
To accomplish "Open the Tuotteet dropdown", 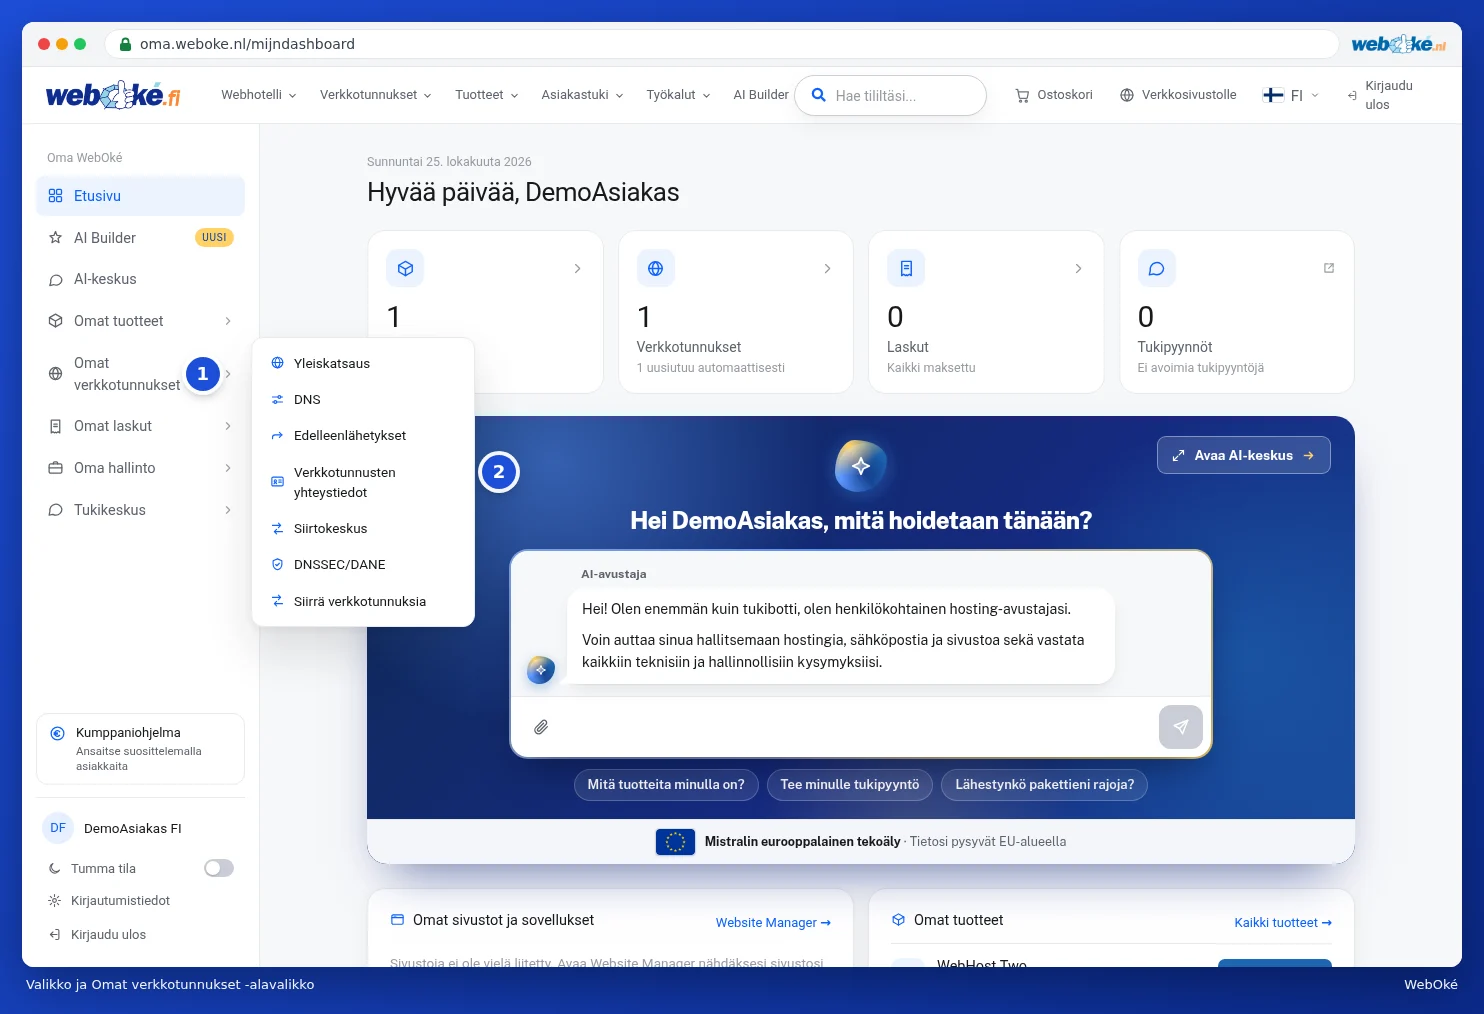I will tap(487, 95).
